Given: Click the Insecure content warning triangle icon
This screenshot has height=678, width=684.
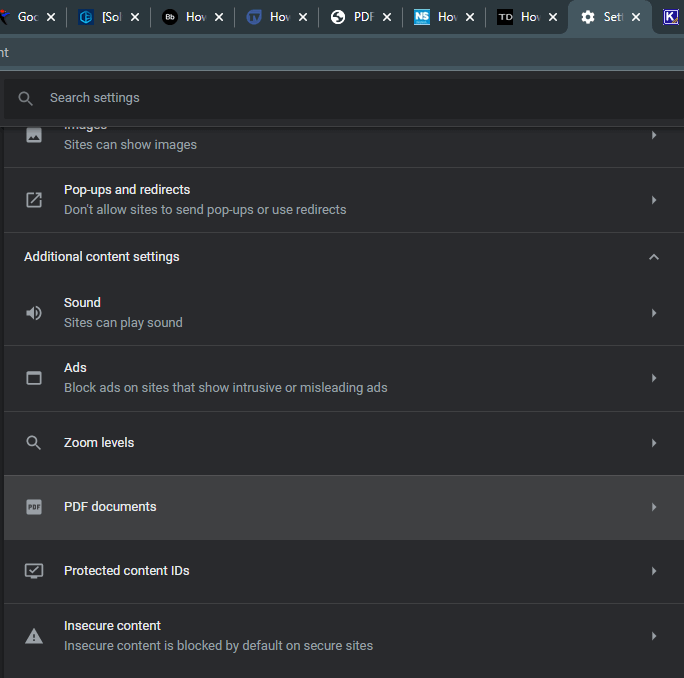Looking at the screenshot, I should point(34,636).
